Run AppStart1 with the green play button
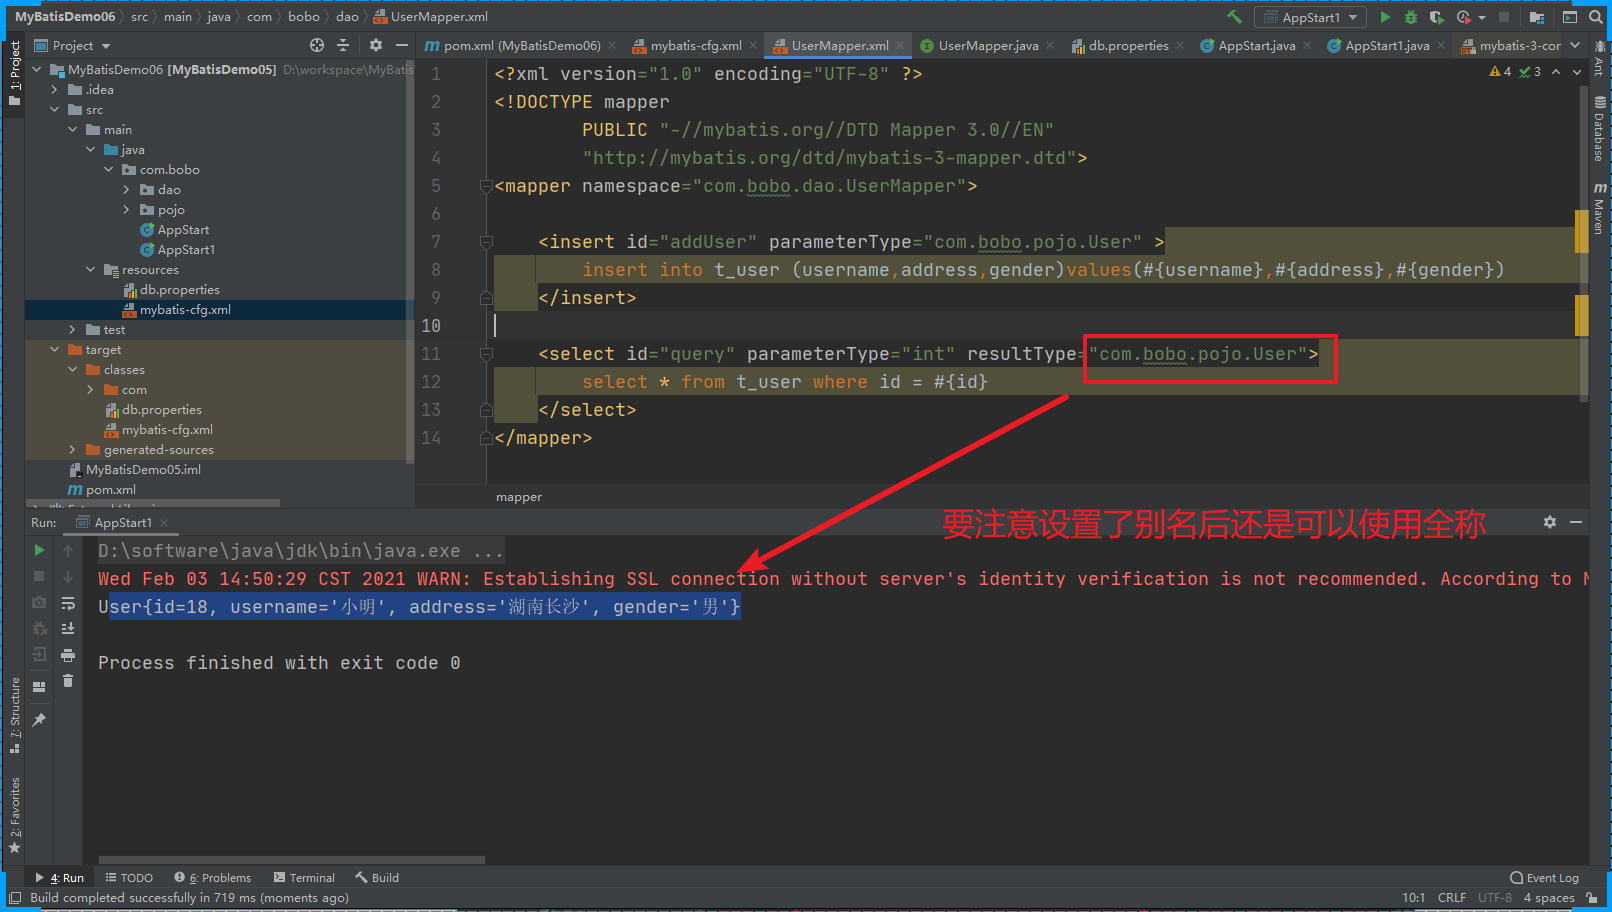 pos(1385,17)
